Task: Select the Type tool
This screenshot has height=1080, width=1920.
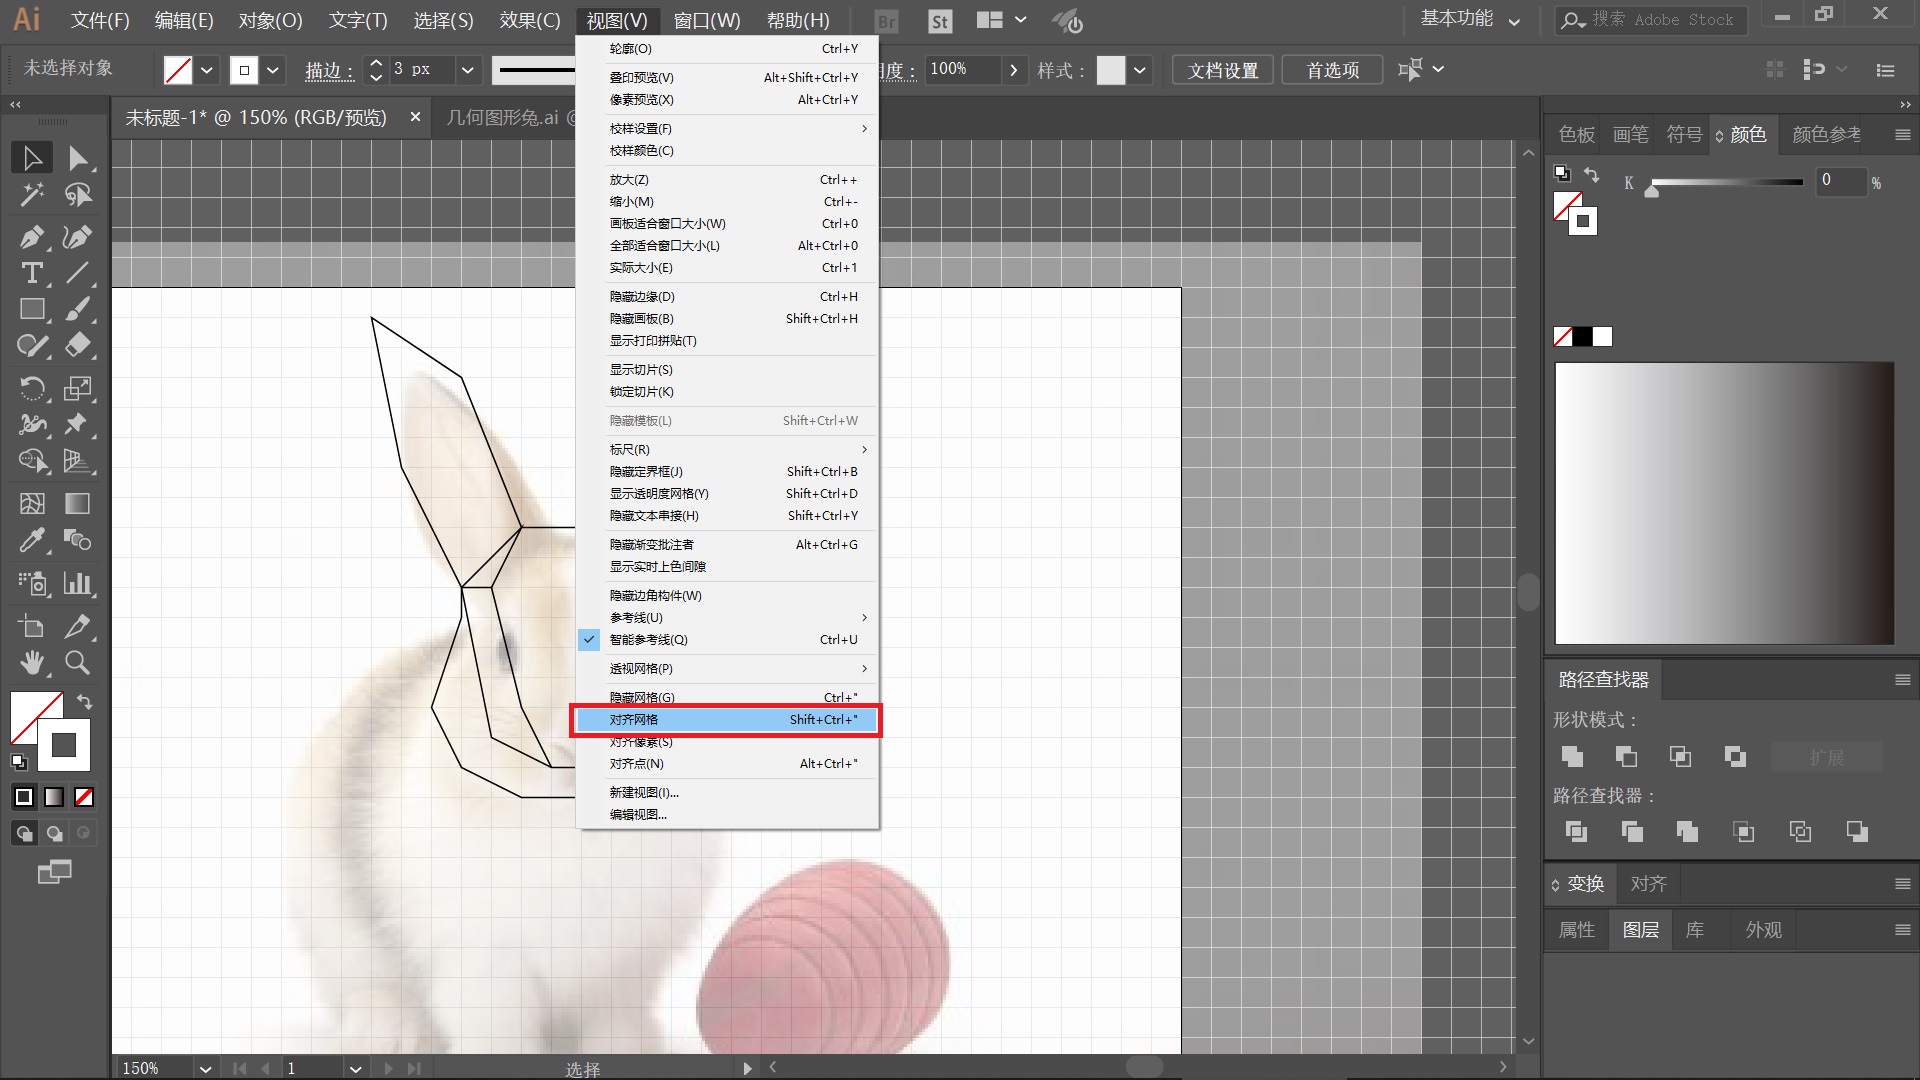Action: [x=31, y=273]
